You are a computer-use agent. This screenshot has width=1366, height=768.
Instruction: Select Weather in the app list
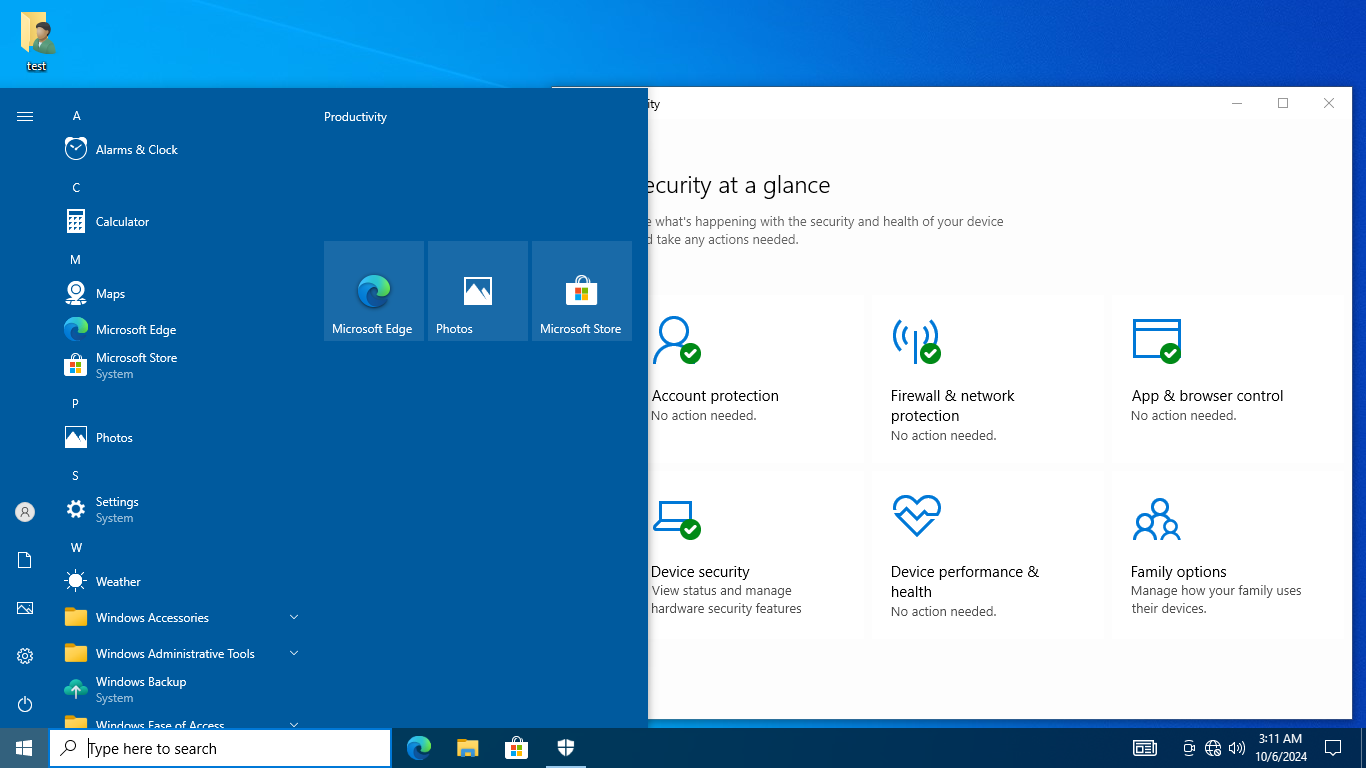pos(182,582)
